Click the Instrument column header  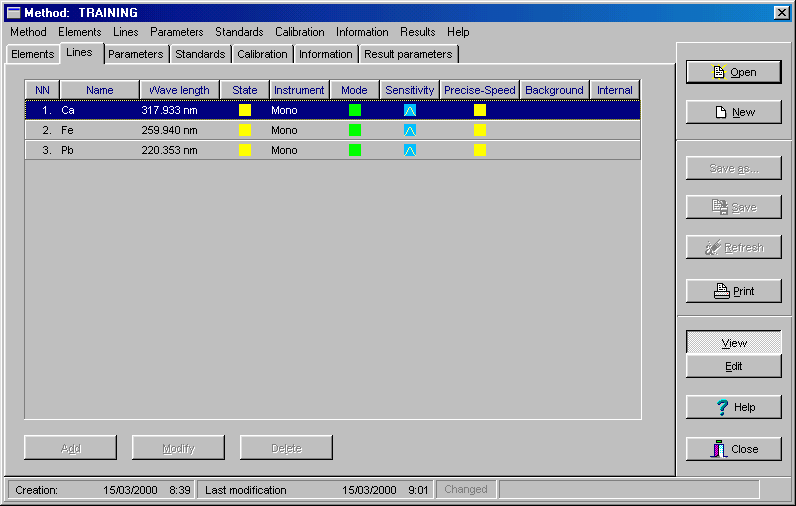click(x=299, y=90)
